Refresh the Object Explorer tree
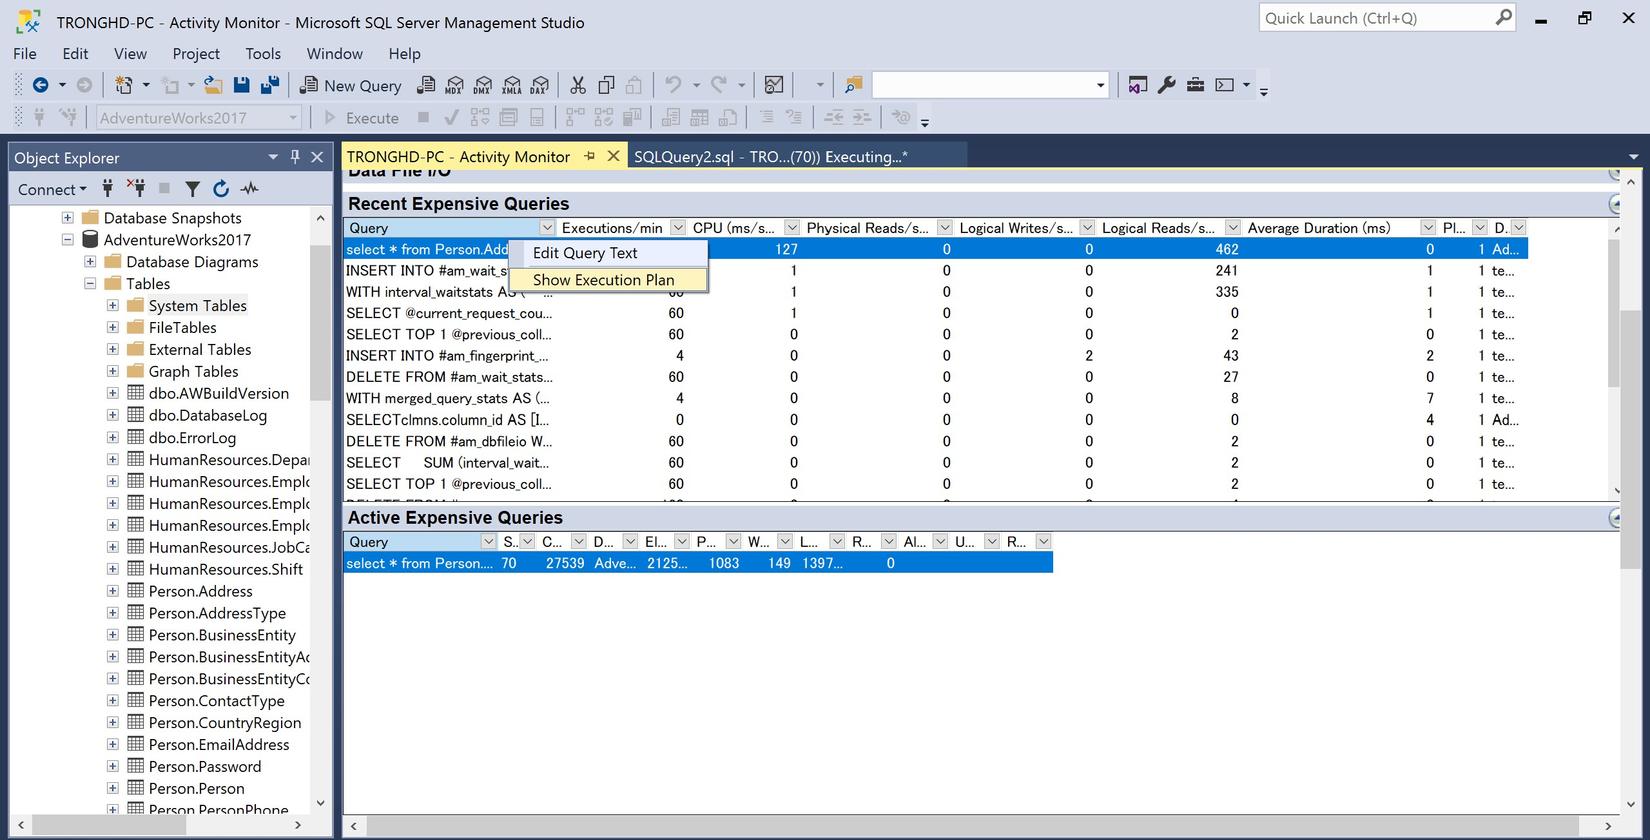Screen dimensions: 1650x840 (x=221, y=189)
